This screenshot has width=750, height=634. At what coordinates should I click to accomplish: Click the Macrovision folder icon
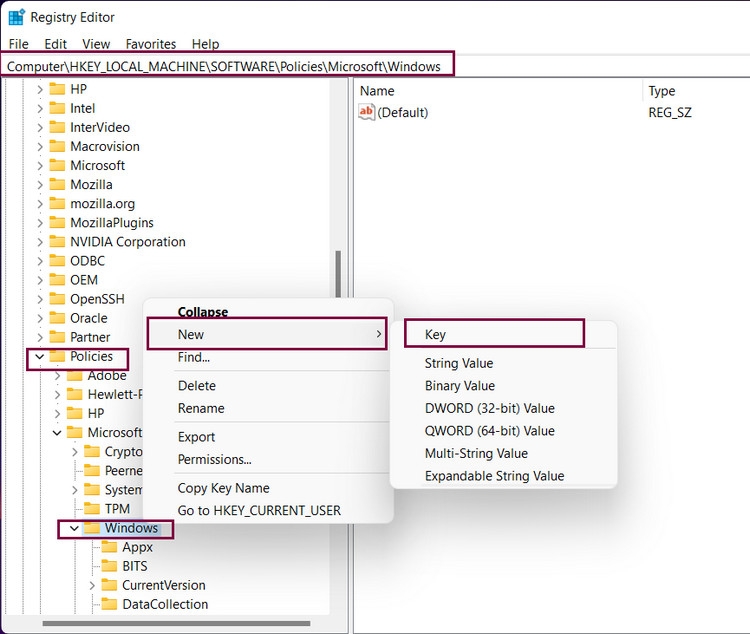click(x=57, y=146)
